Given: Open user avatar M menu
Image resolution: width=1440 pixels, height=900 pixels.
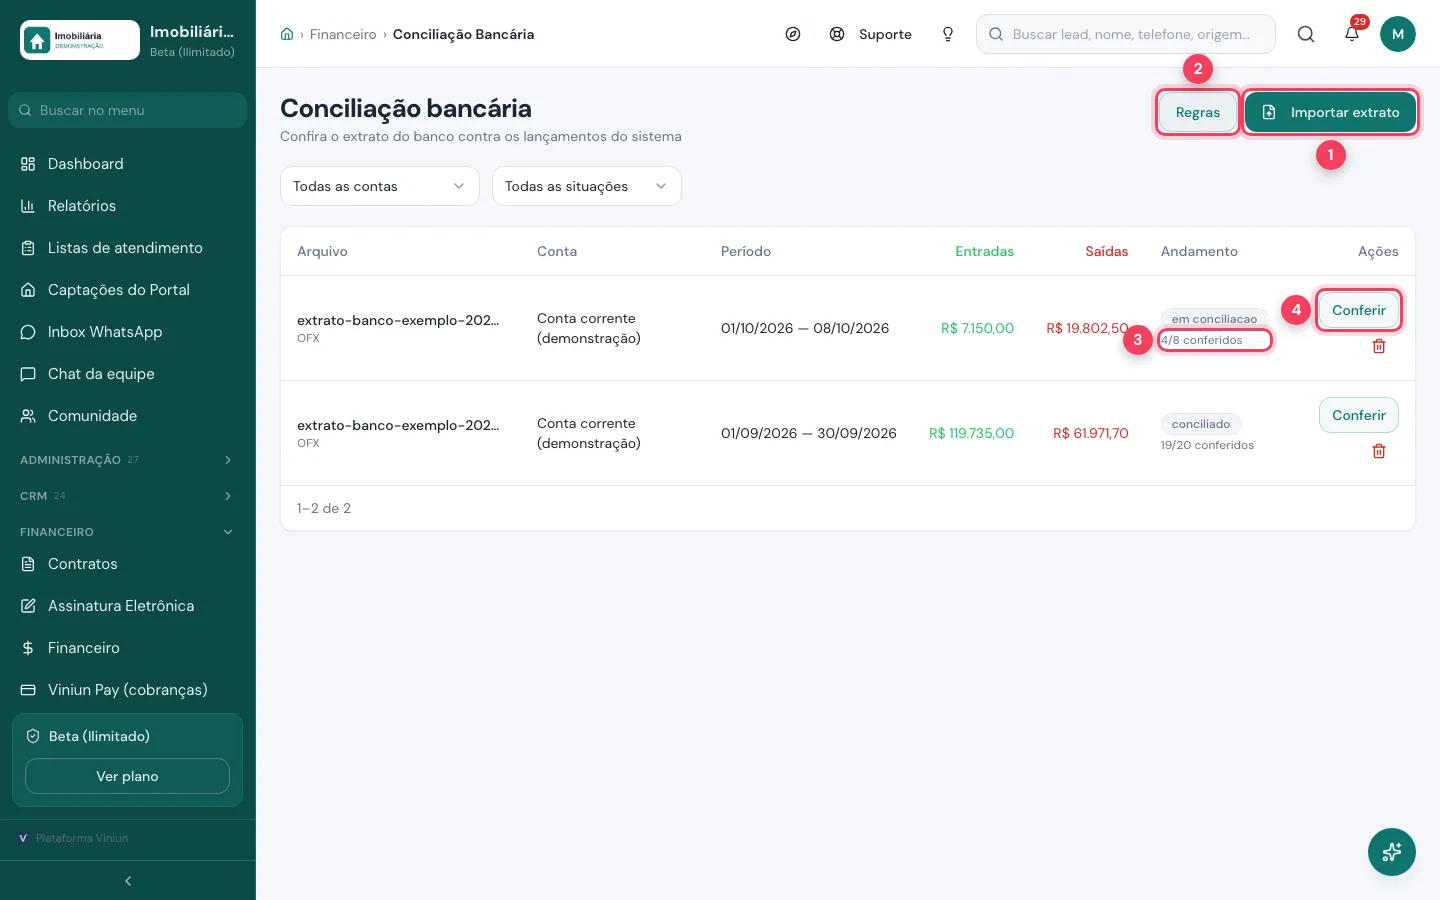Looking at the screenshot, I should (x=1398, y=34).
